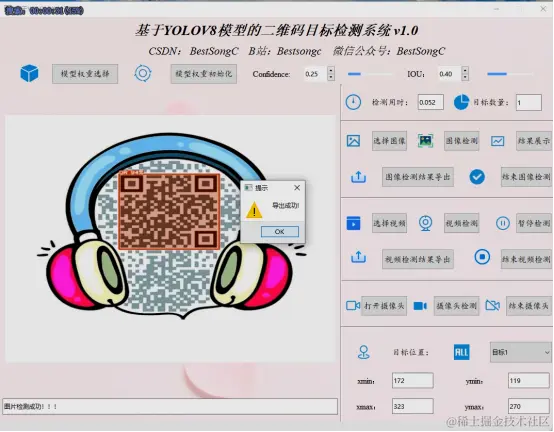This screenshot has width=554, height=432.
Task: Click the 视频检测结果导出 button
Action: [418, 260]
